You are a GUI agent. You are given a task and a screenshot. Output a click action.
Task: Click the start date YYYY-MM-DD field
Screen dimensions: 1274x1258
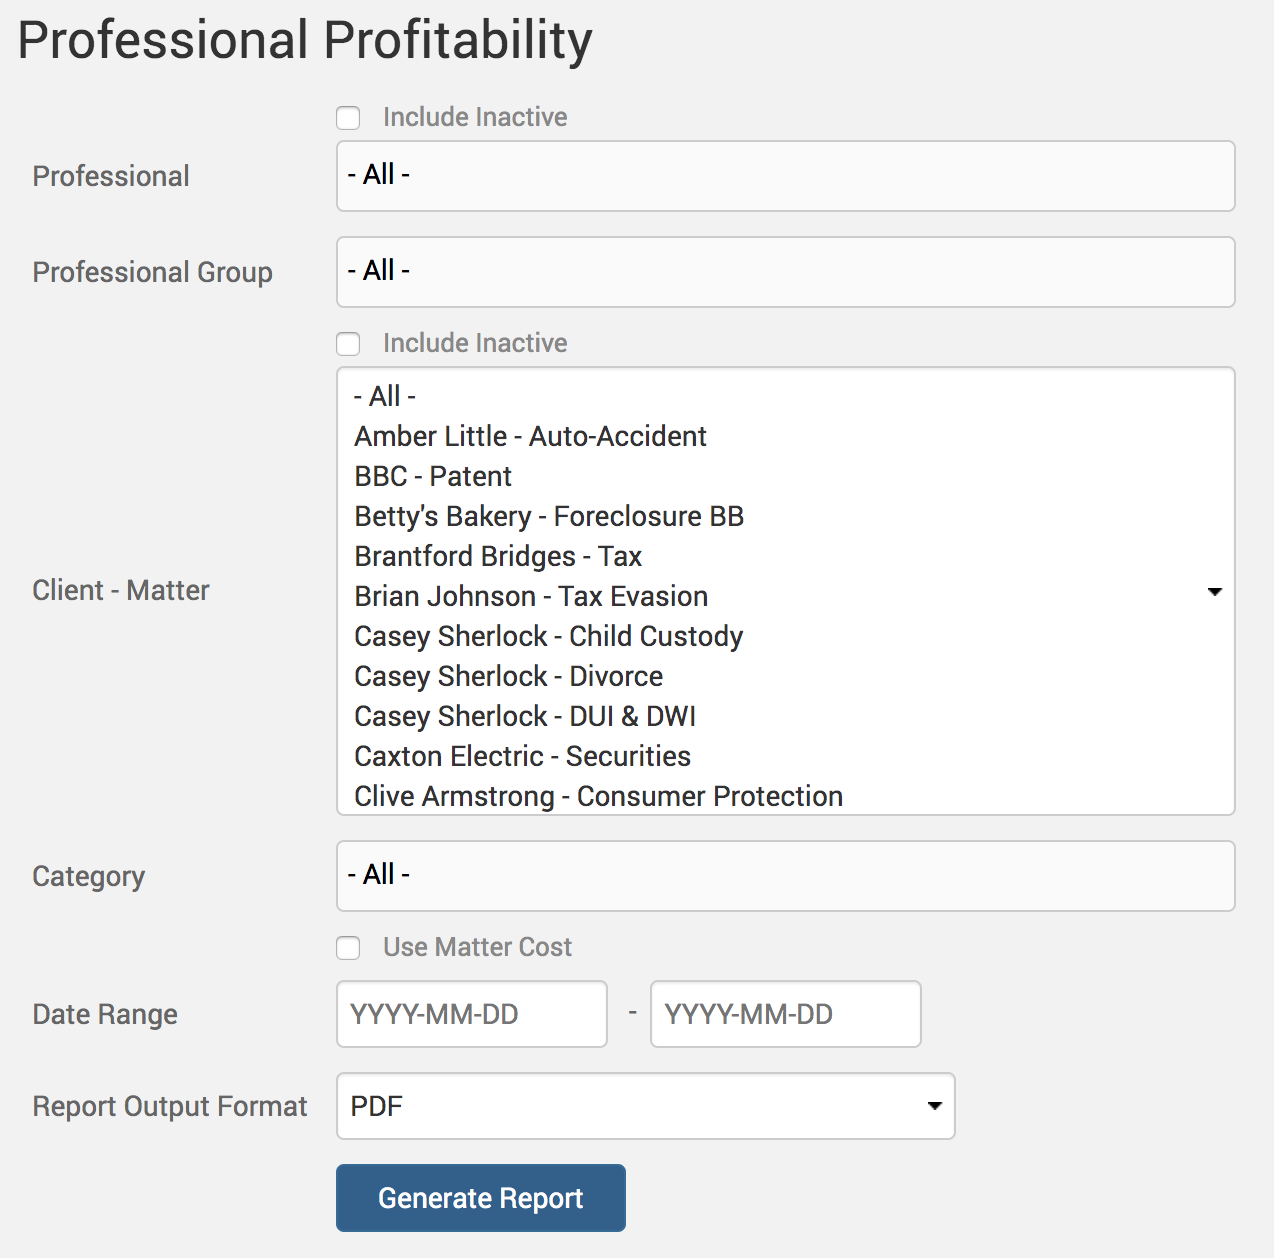click(x=472, y=1014)
